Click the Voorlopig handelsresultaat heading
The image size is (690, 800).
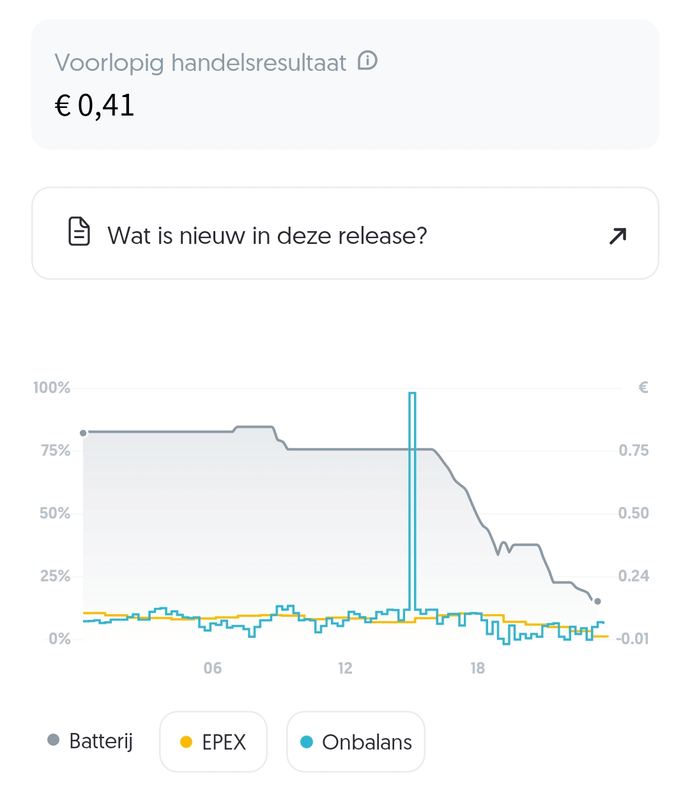click(200, 63)
